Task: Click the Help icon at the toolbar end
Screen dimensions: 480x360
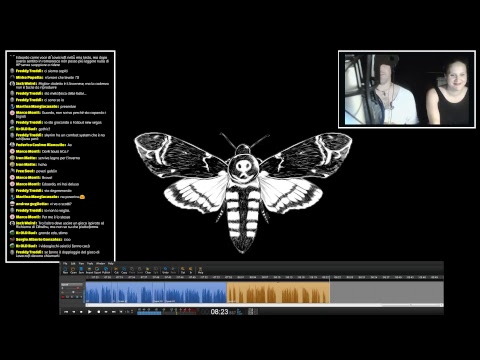Action: tap(200, 270)
